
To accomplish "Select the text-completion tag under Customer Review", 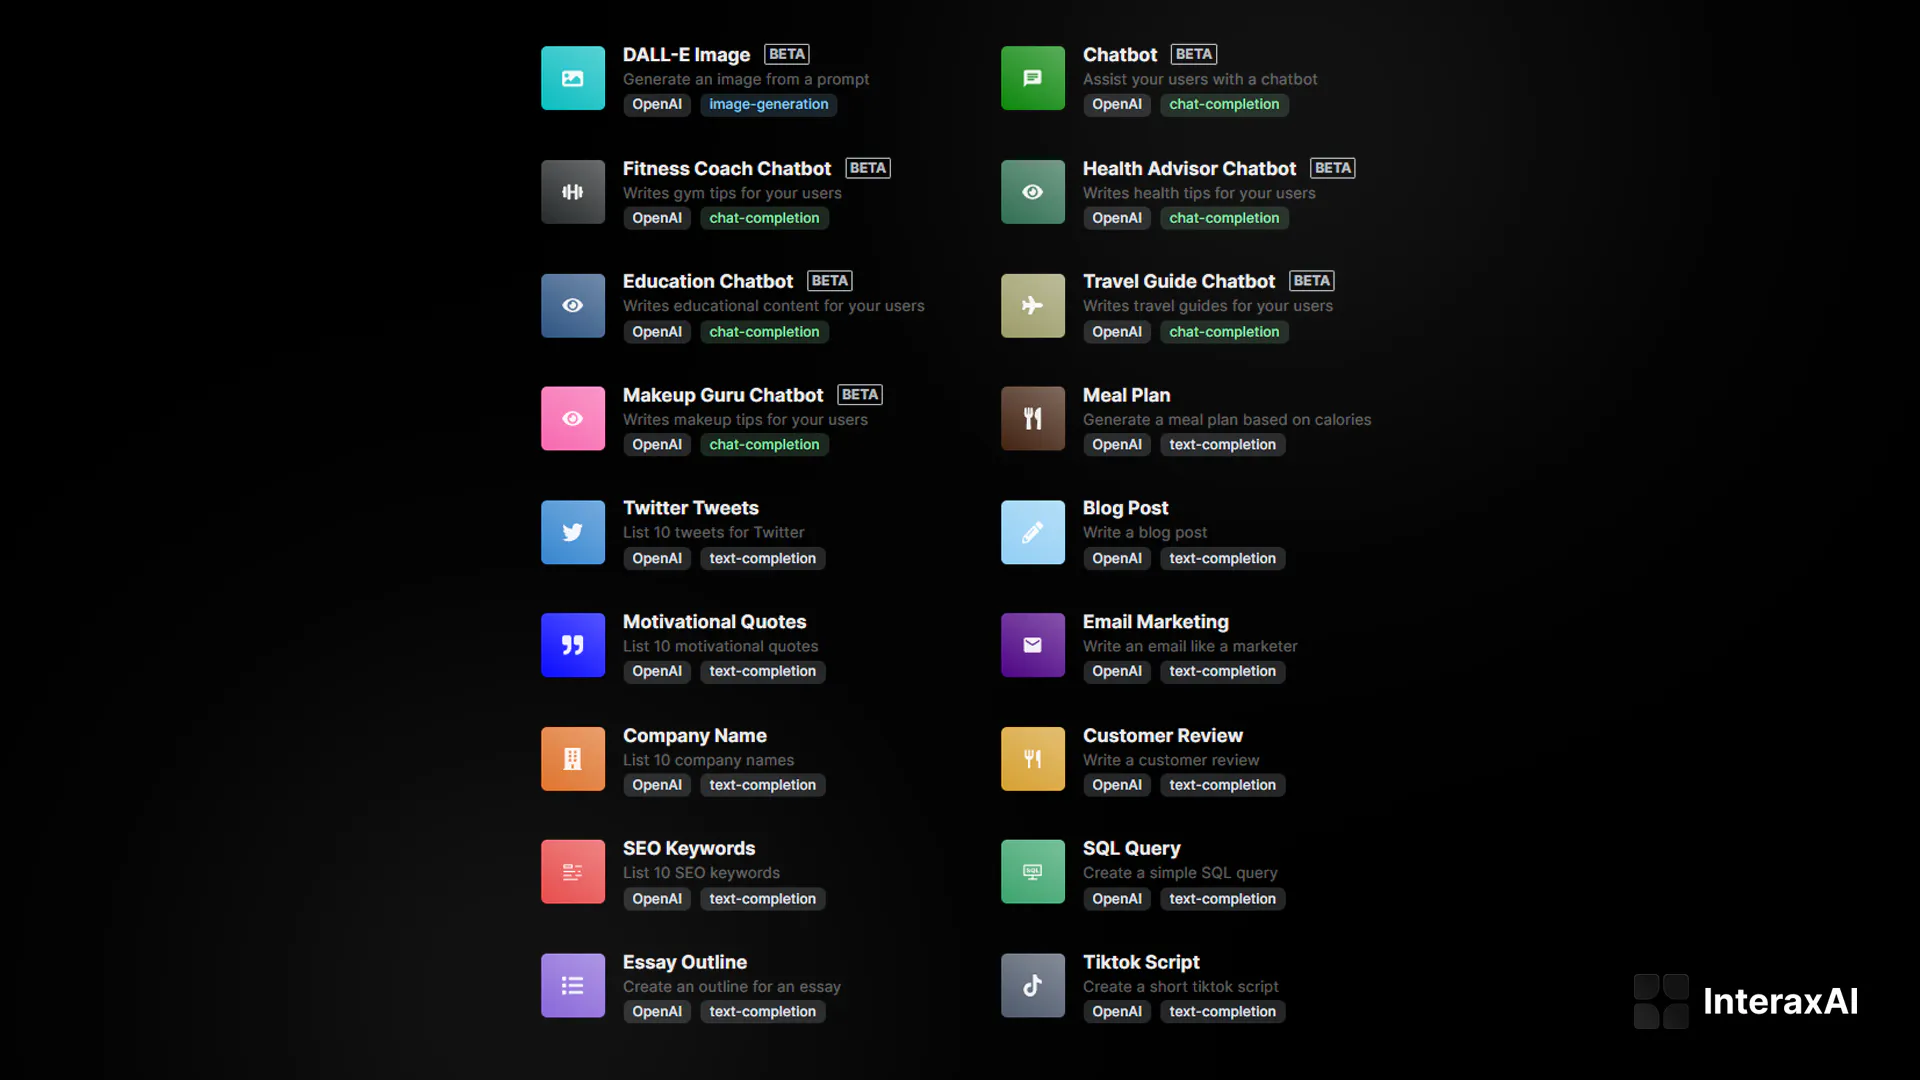I will point(1222,787).
